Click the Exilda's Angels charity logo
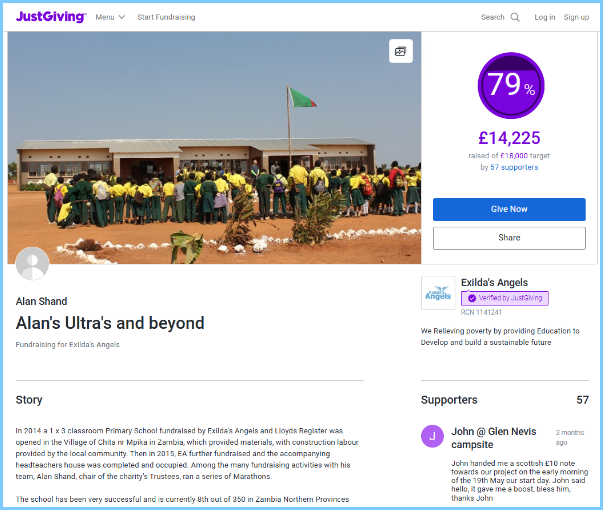The width and height of the screenshot is (603, 510). pyautogui.click(x=438, y=293)
